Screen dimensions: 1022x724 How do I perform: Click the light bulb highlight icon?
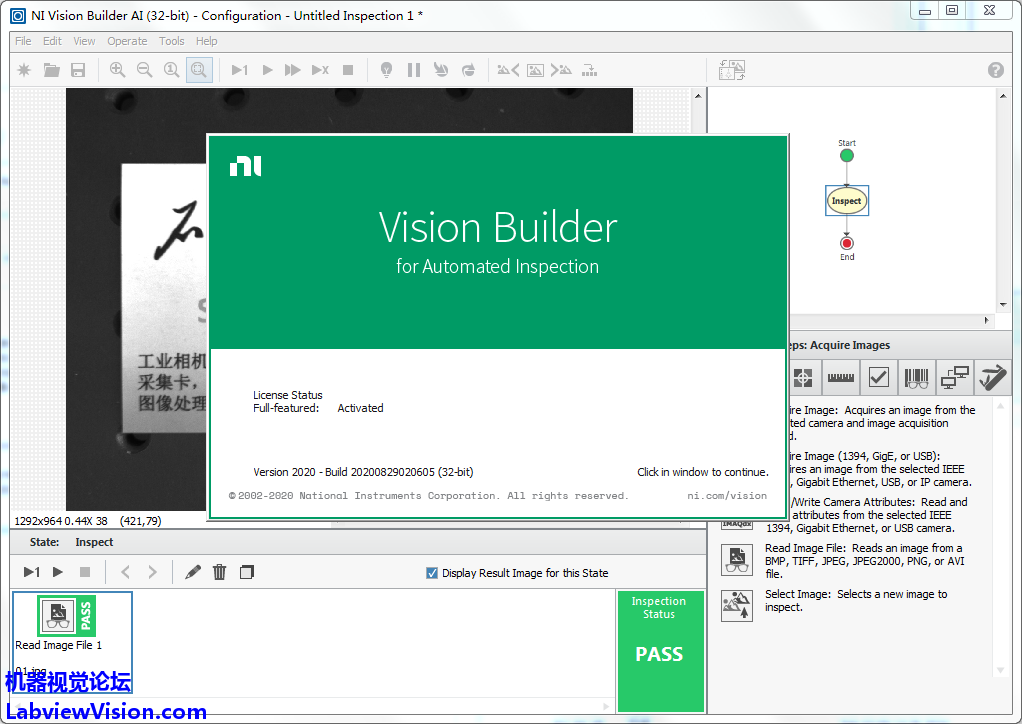click(x=387, y=70)
